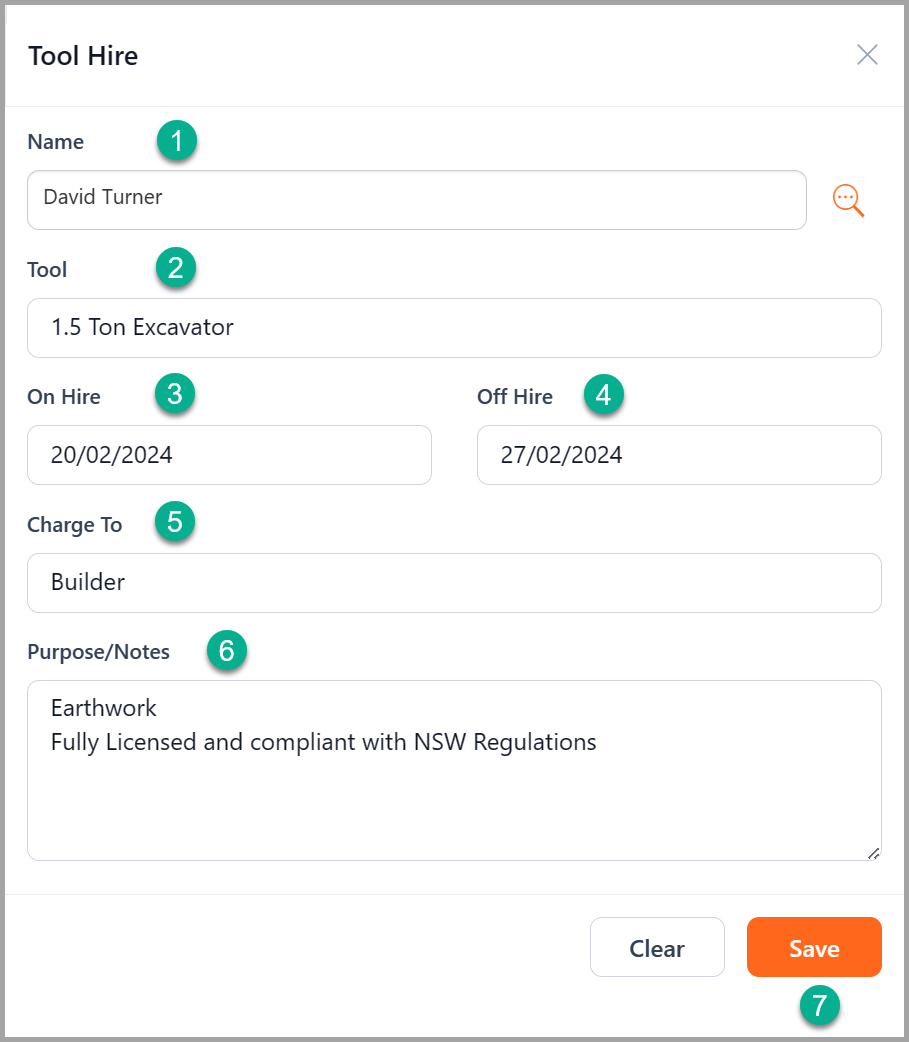Click the Purpose/Notes textarea resize handle
The image size is (909, 1042).
(873, 853)
